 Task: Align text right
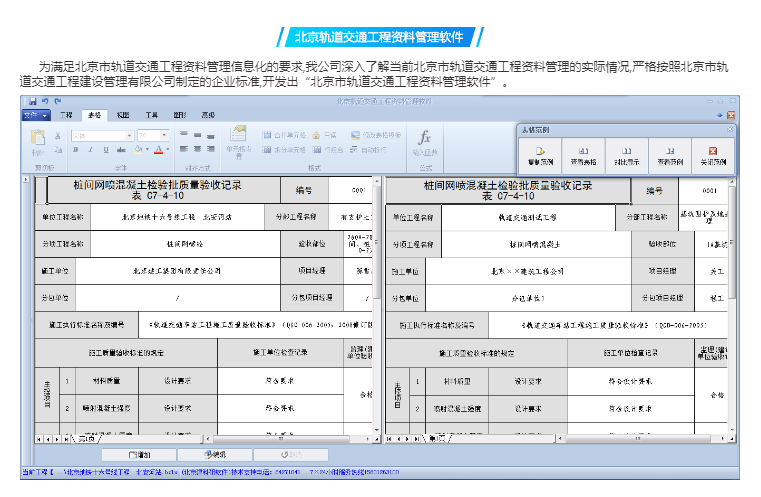pos(211,149)
